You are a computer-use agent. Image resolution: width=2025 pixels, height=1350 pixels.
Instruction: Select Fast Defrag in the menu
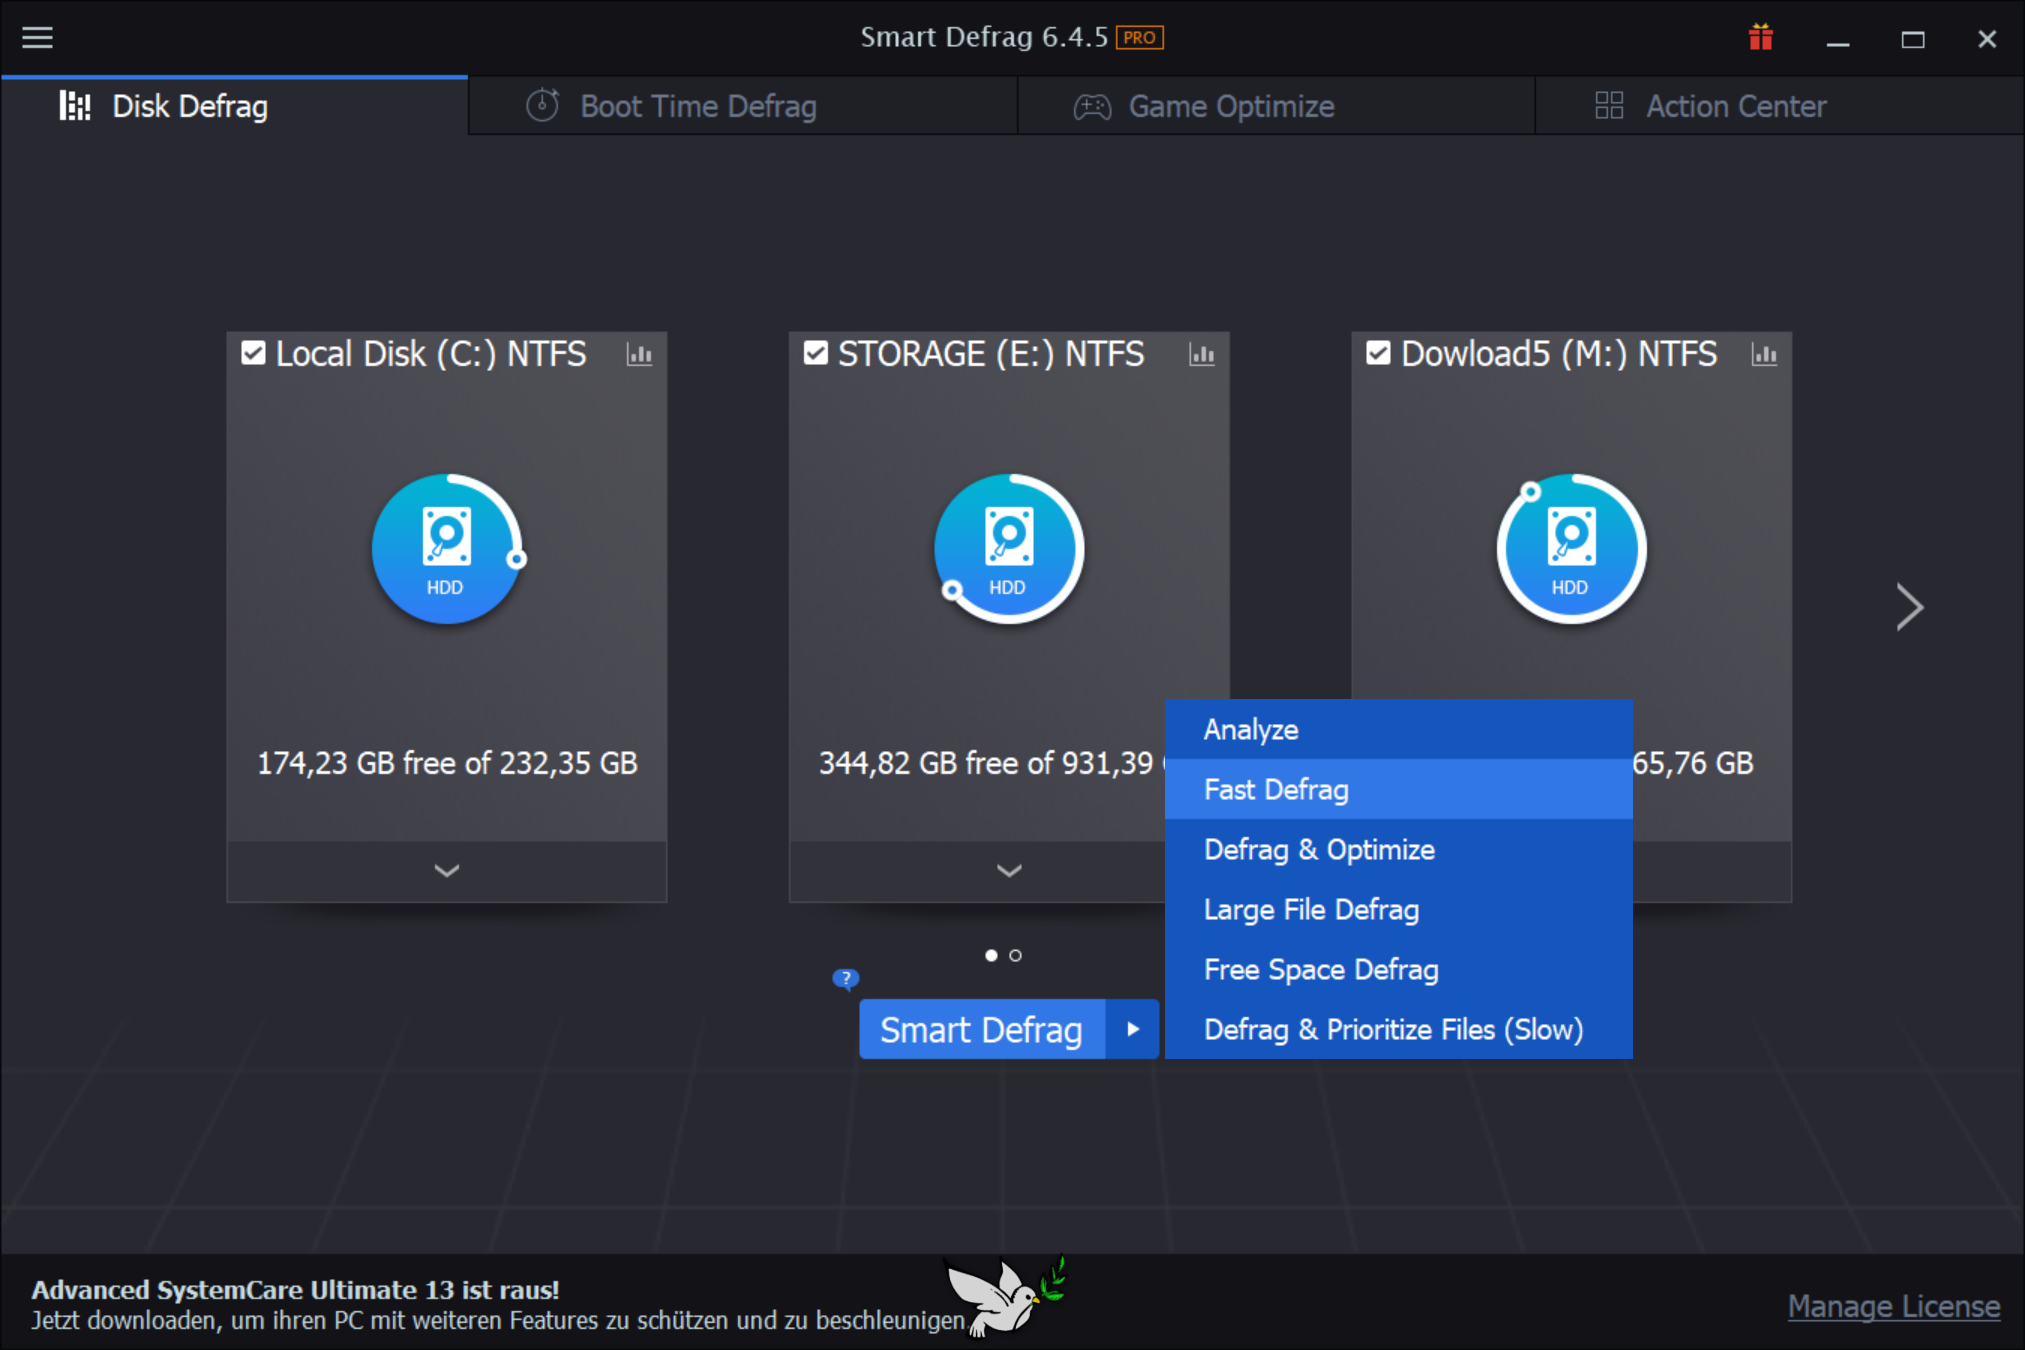[x=1398, y=790]
